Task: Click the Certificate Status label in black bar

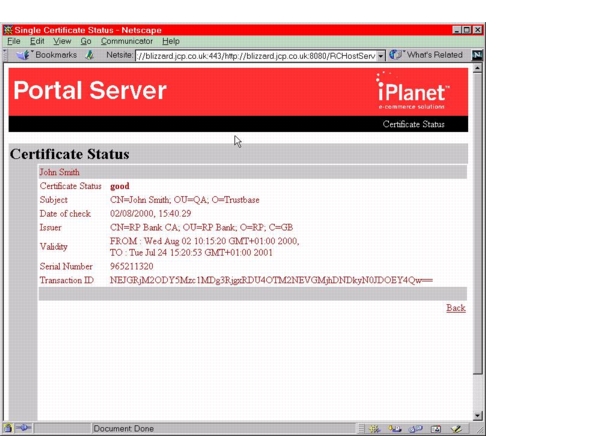Action: [413, 124]
